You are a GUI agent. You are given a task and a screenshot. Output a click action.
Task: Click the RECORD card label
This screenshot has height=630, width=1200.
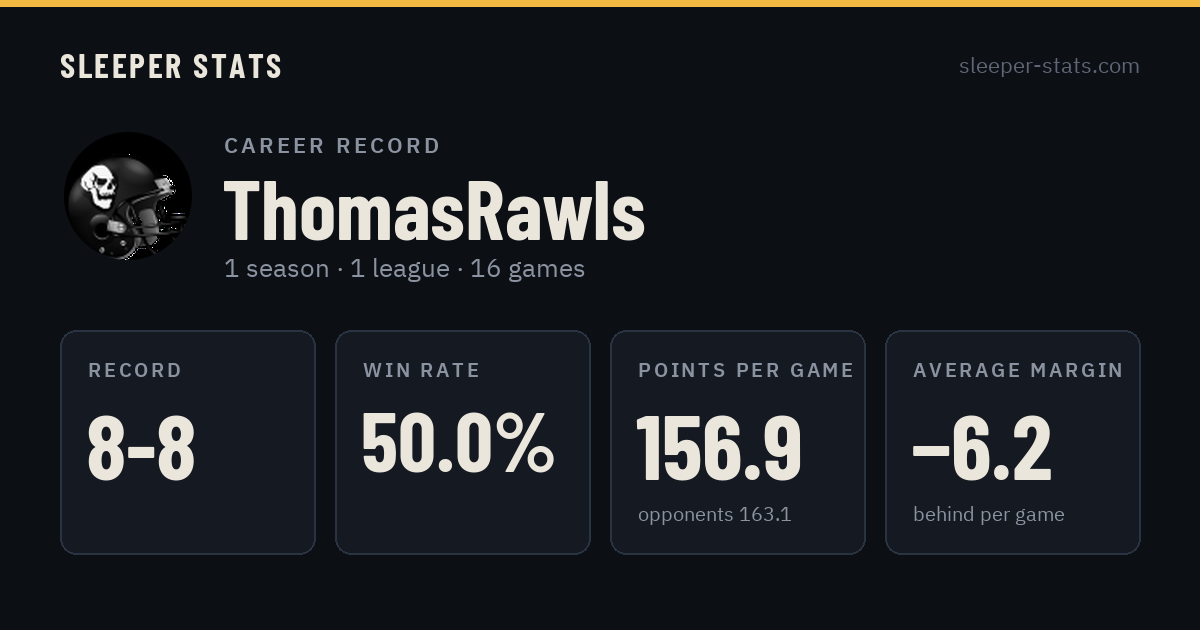click(135, 371)
